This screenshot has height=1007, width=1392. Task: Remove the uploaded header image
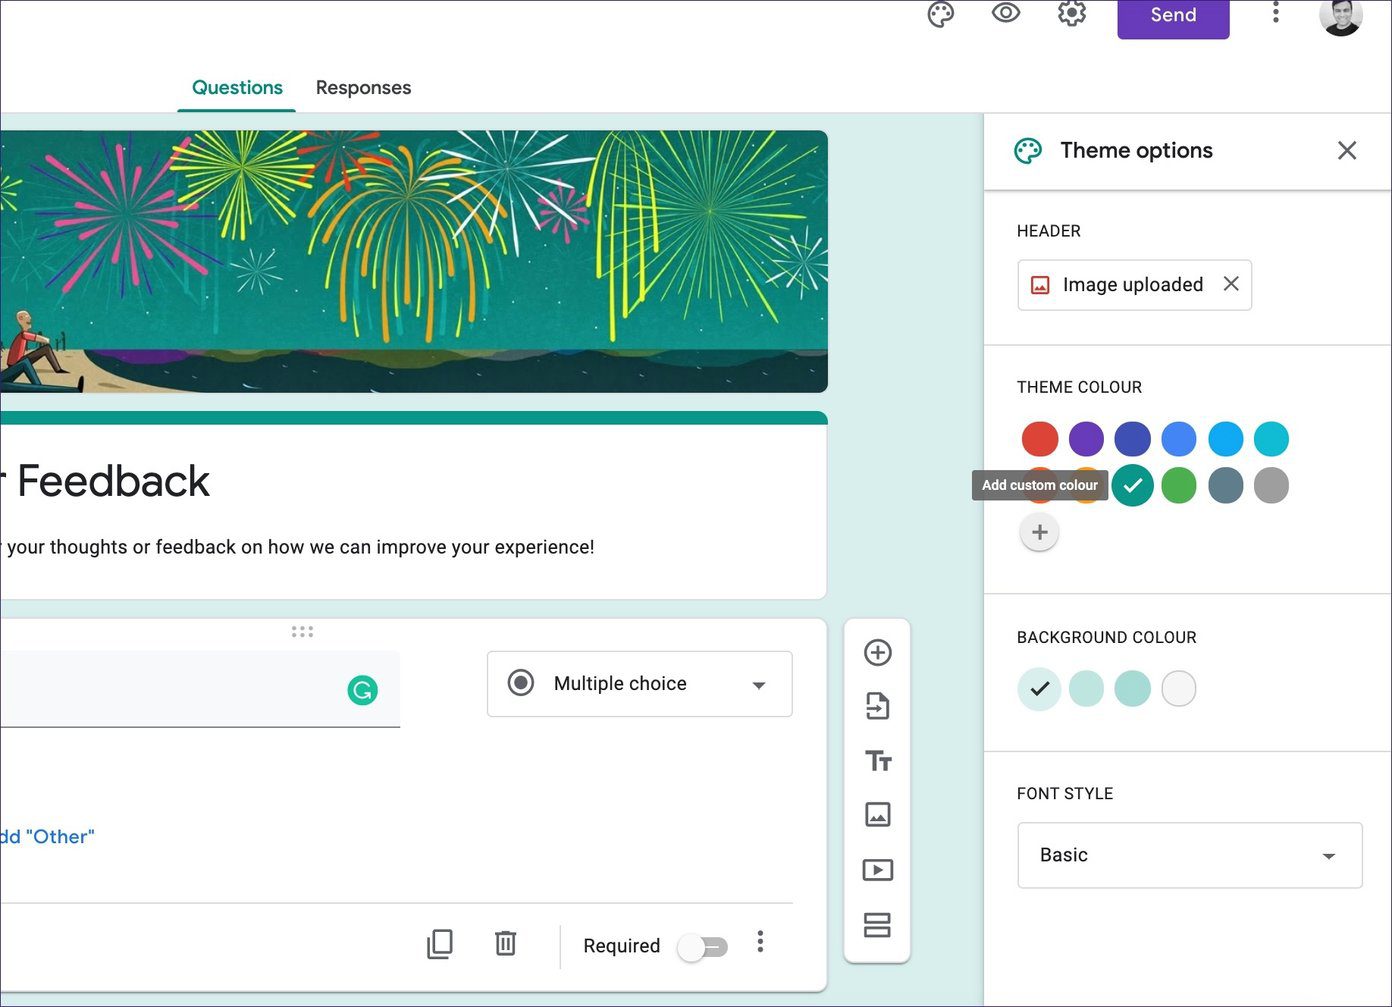(x=1231, y=284)
